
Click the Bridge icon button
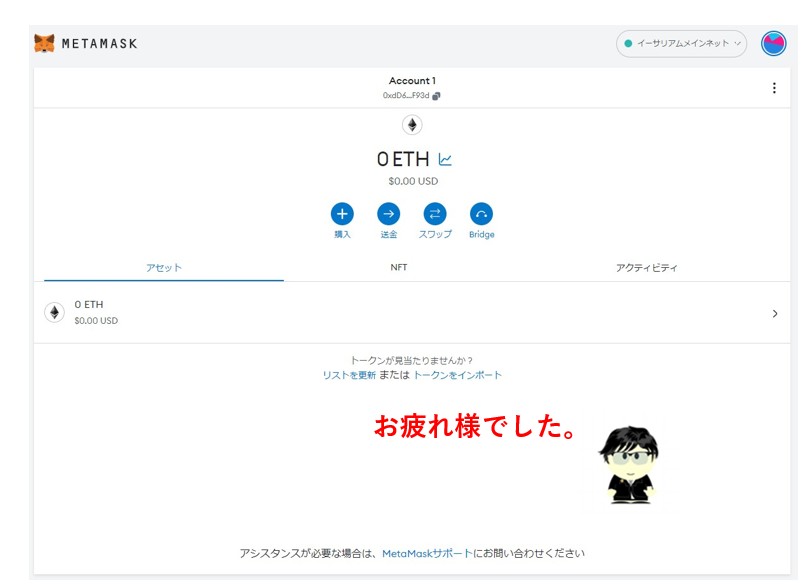482,214
